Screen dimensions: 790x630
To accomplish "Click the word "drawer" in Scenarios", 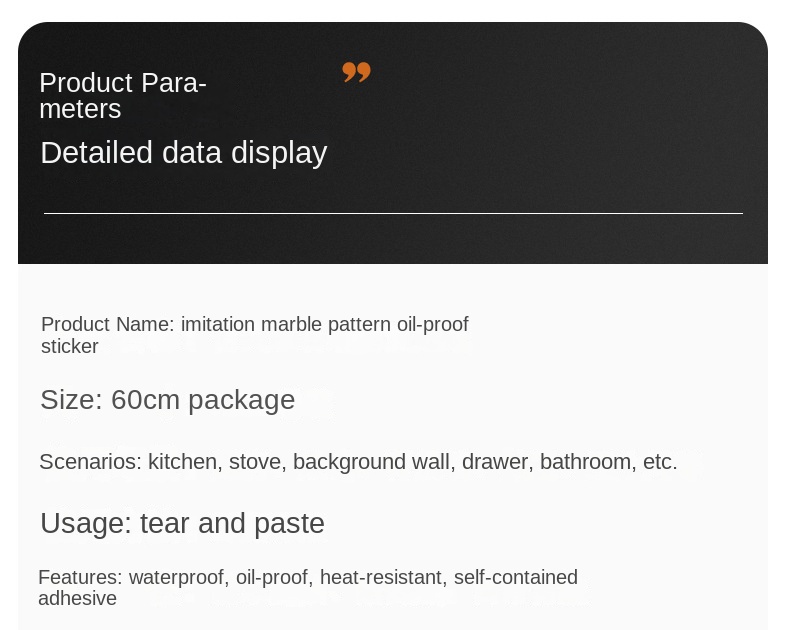I will click(x=495, y=461).
